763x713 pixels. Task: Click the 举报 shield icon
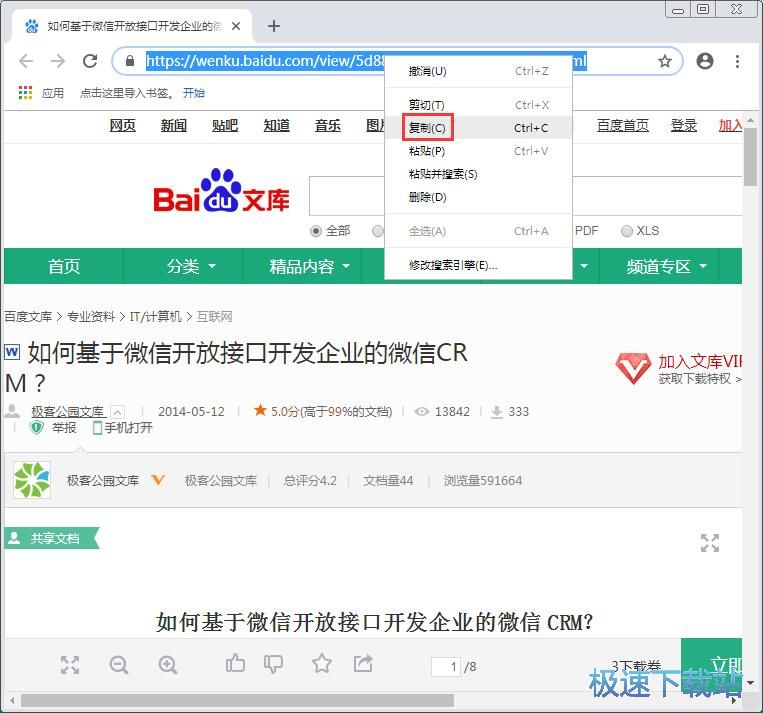36,428
